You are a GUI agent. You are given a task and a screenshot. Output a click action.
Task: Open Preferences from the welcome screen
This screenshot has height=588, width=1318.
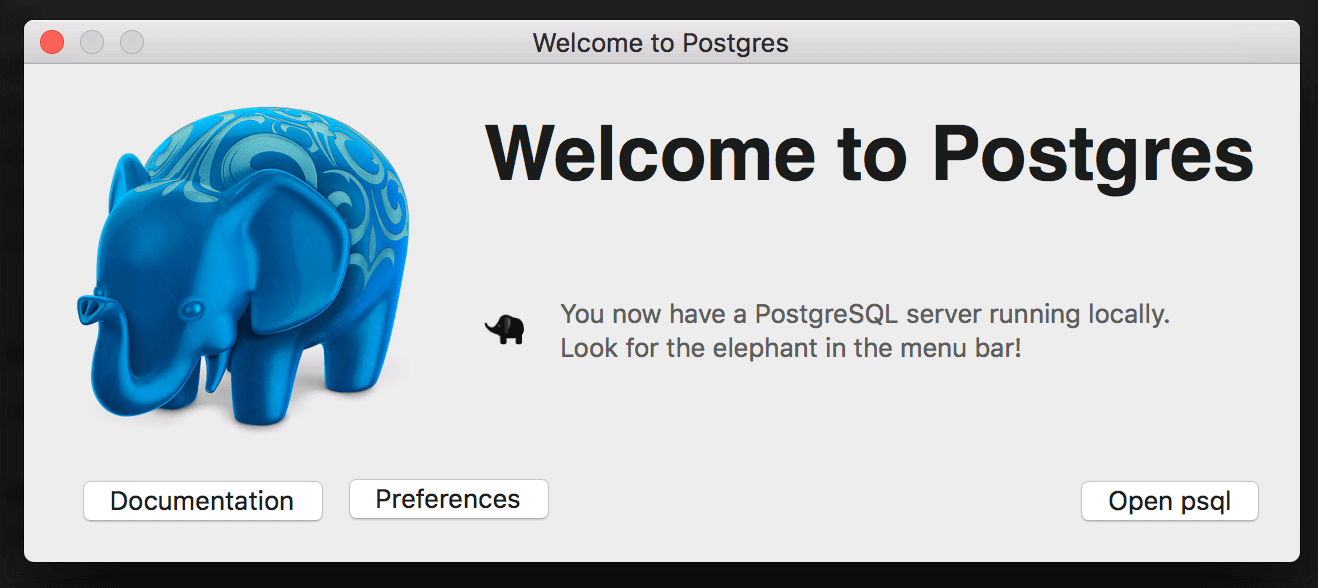click(x=449, y=499)
